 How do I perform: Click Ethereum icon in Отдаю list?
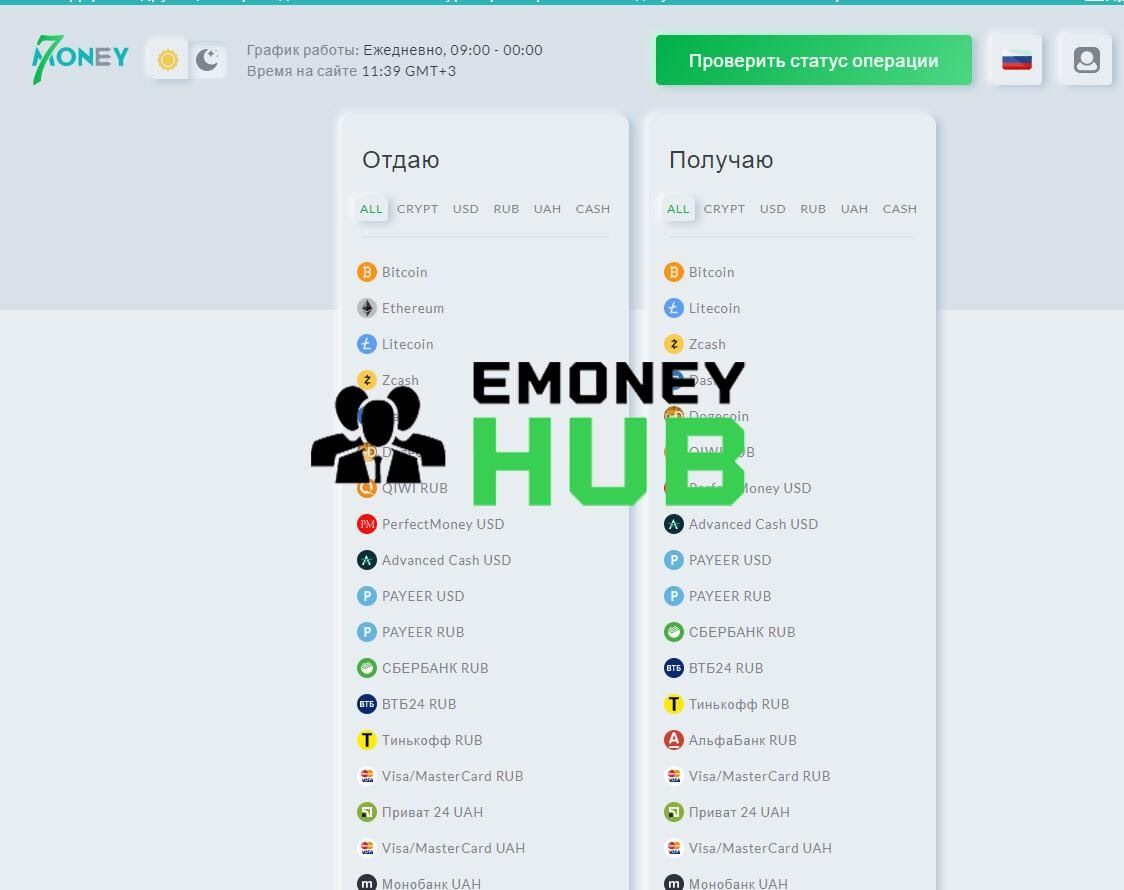coord(367,308)
